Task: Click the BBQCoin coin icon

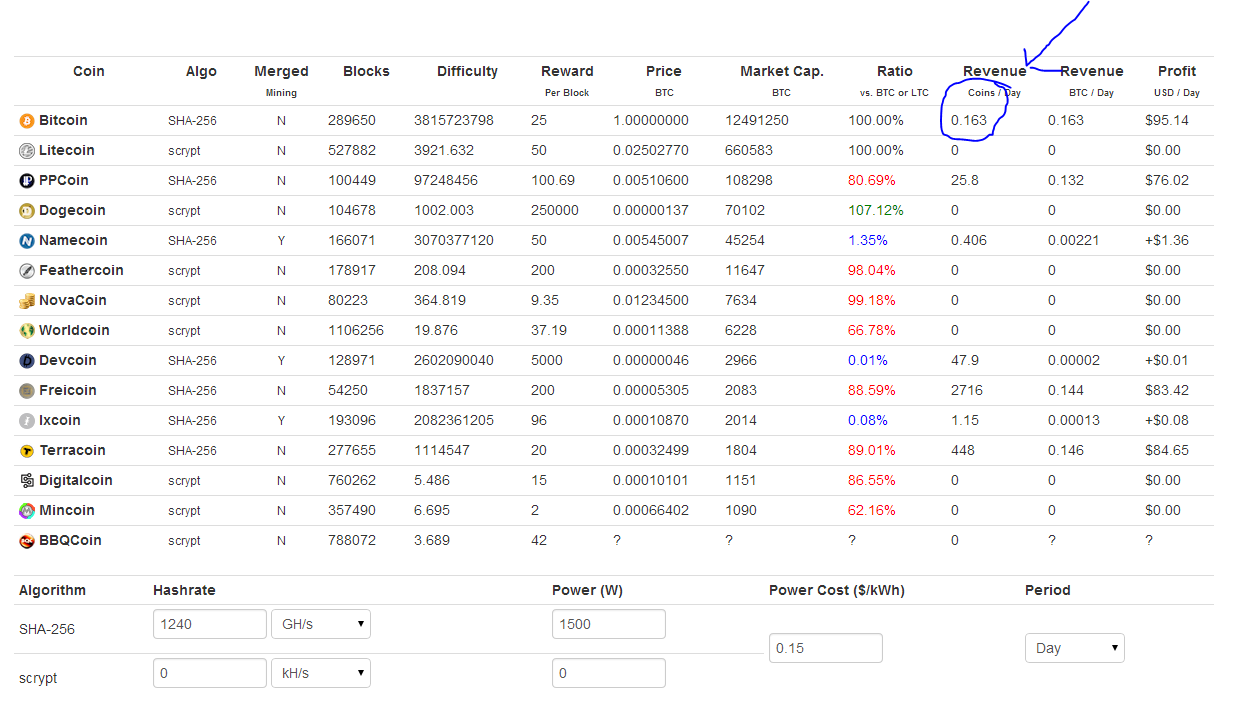Action: [x=27, y=541]
